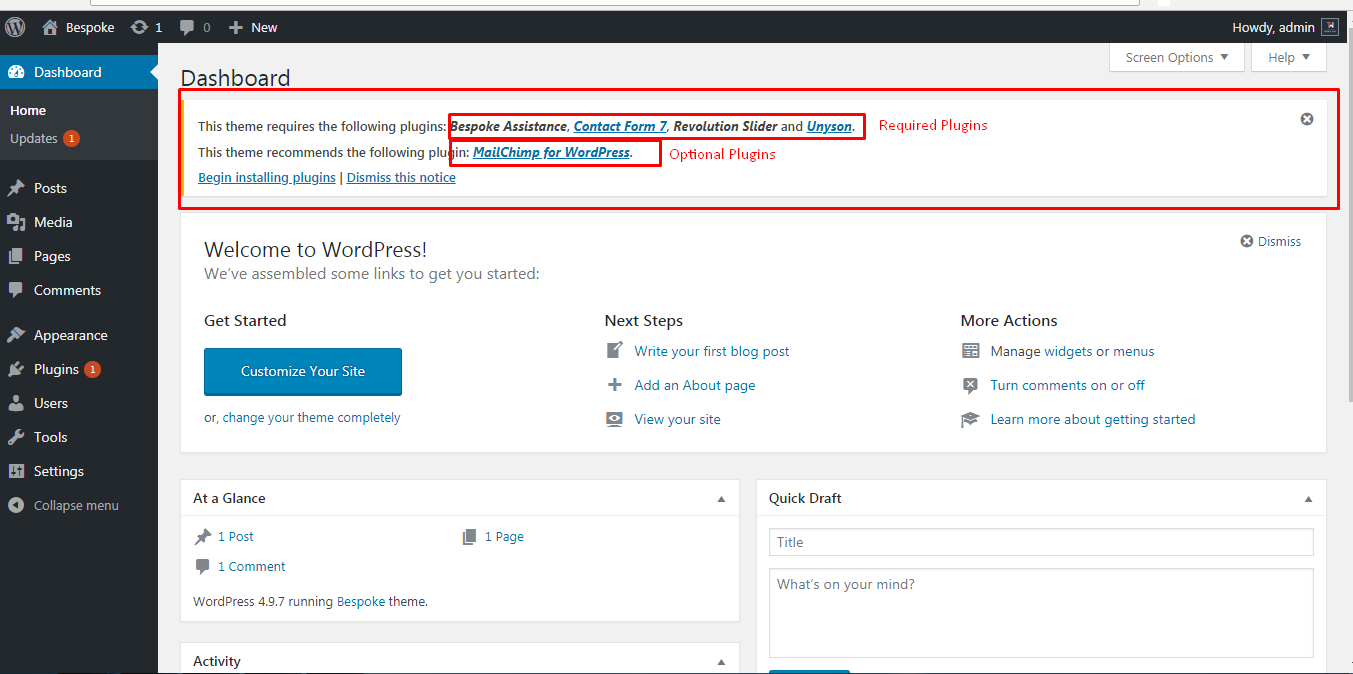The image size is (1353, 674).
Task: Open the Howdy, admin account menu
Action: (1285, 27)
